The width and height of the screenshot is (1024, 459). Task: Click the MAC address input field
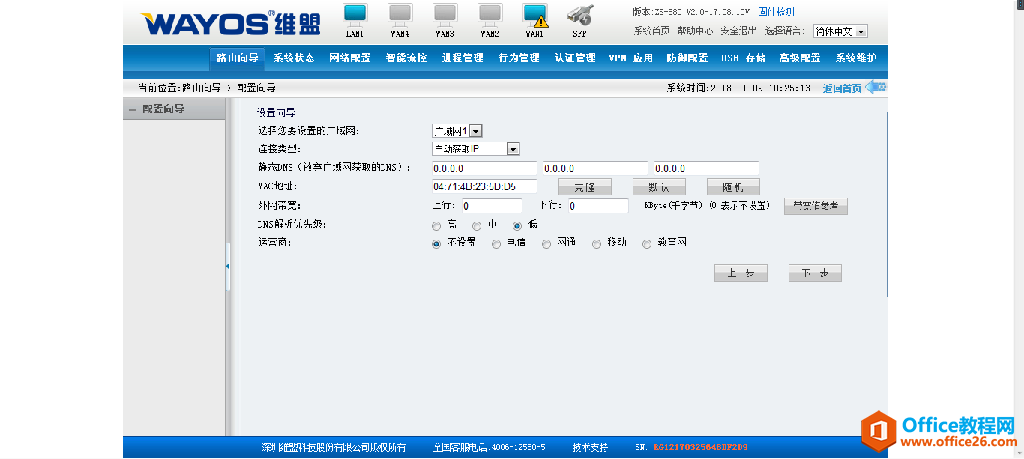pyautogui.click(x=485, y=186)
